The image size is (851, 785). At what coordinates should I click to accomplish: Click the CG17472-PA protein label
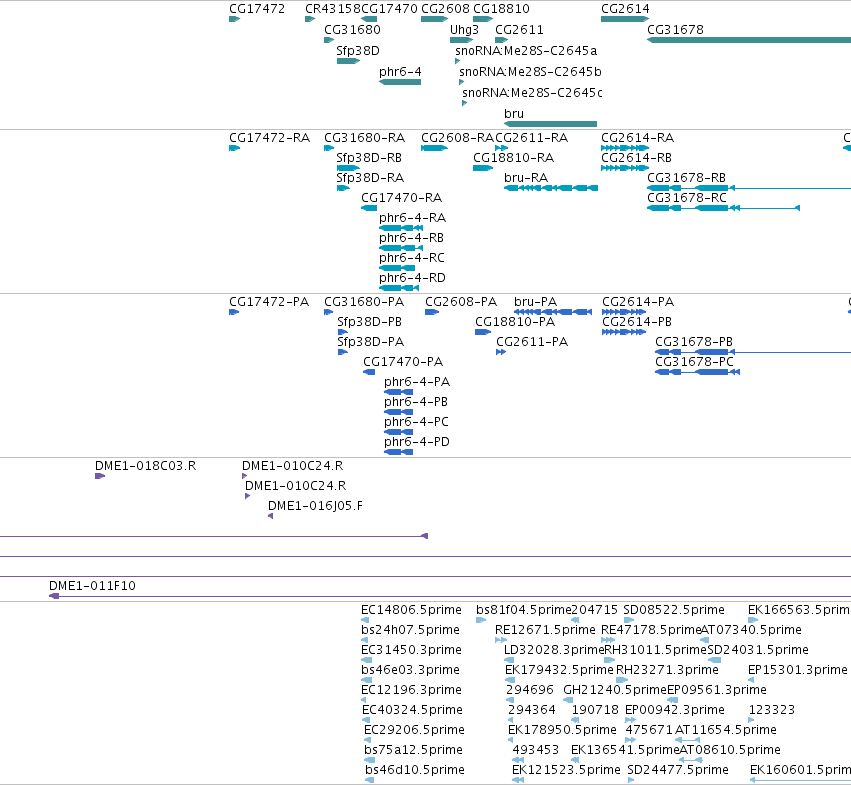point(269,302)
